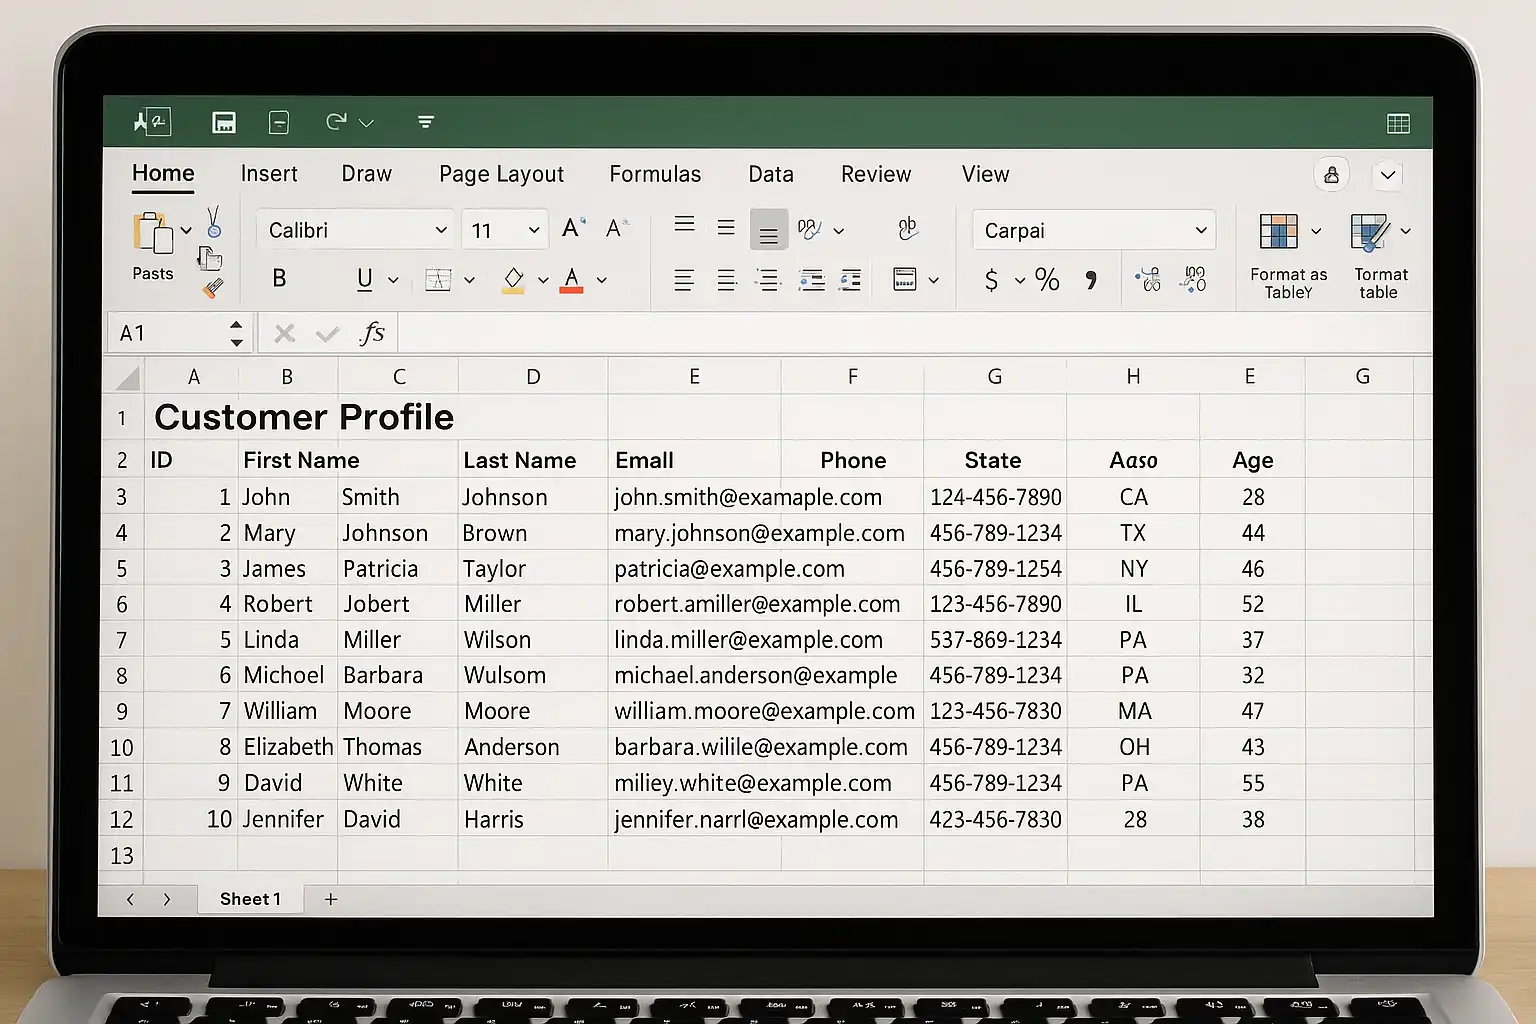Toggle Underline formatting
Image resolution: width=1536 pixels, height=1024 pixels.
pos(365,279)
